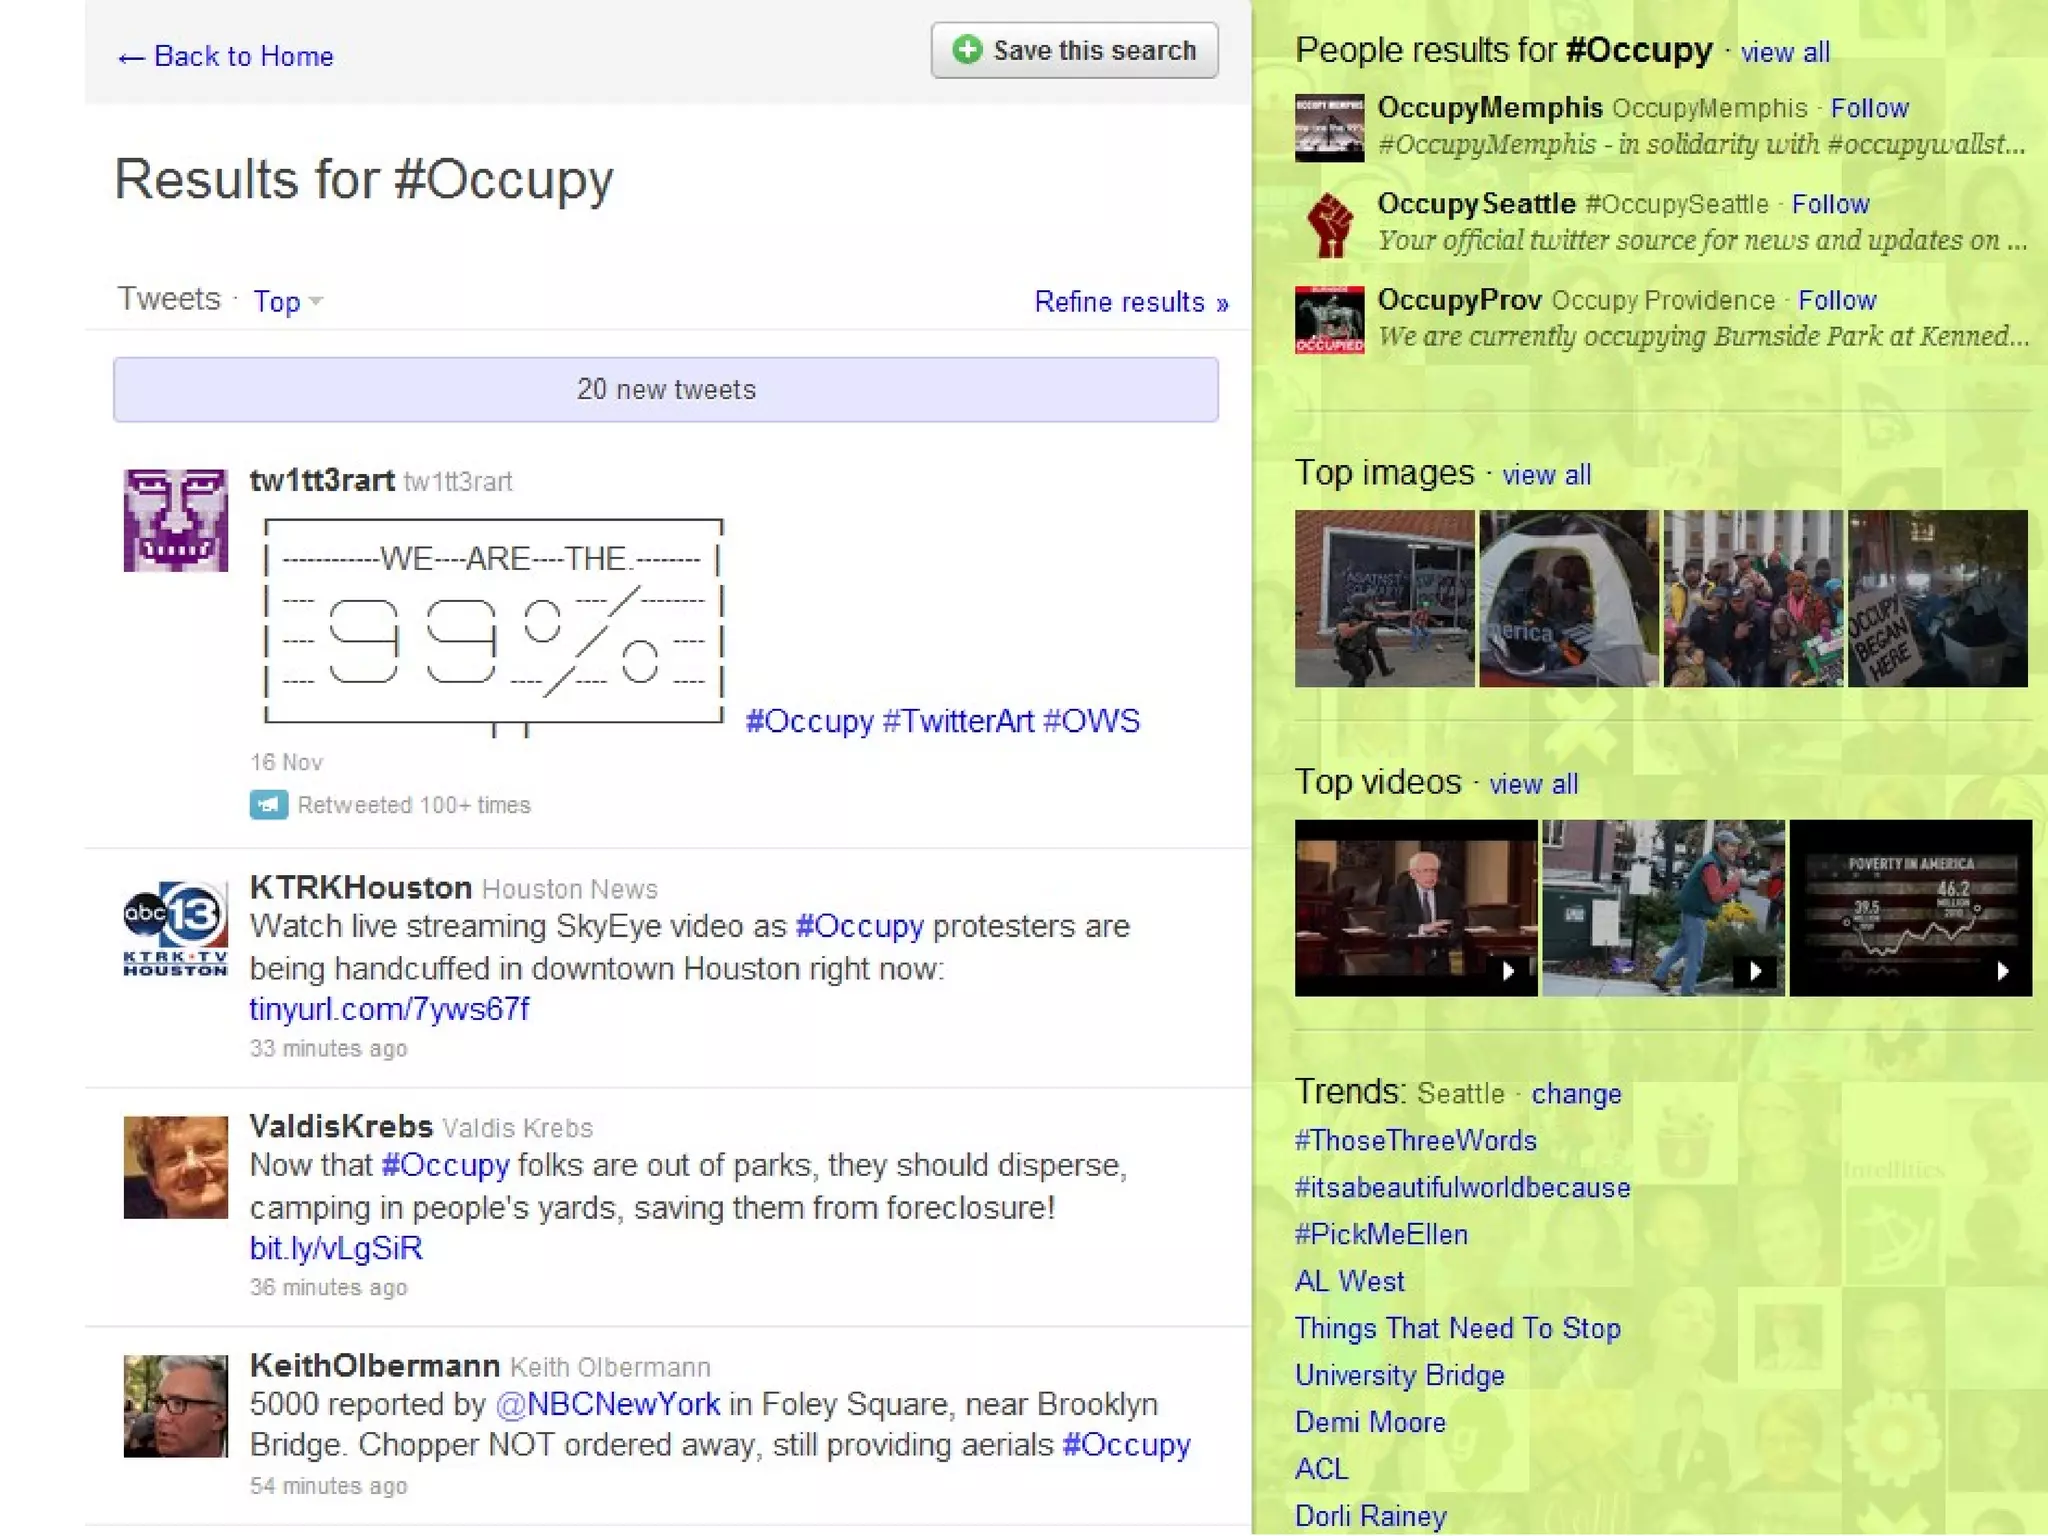Click Valdis Krebs' profile photo
The width and height of the screenshot is (2048, 1536).
click(x=175, y=1167)
